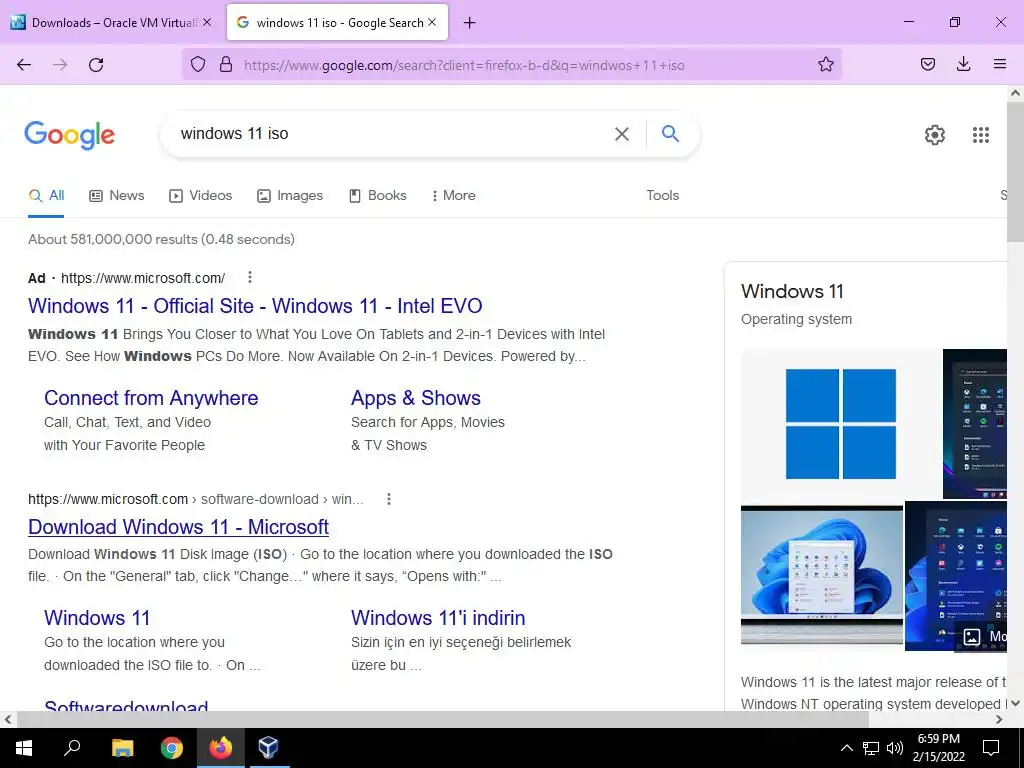Select the windows 11 iso Google tab
This screenshot has width=1024, height=768.
click(x=337, y=22)
